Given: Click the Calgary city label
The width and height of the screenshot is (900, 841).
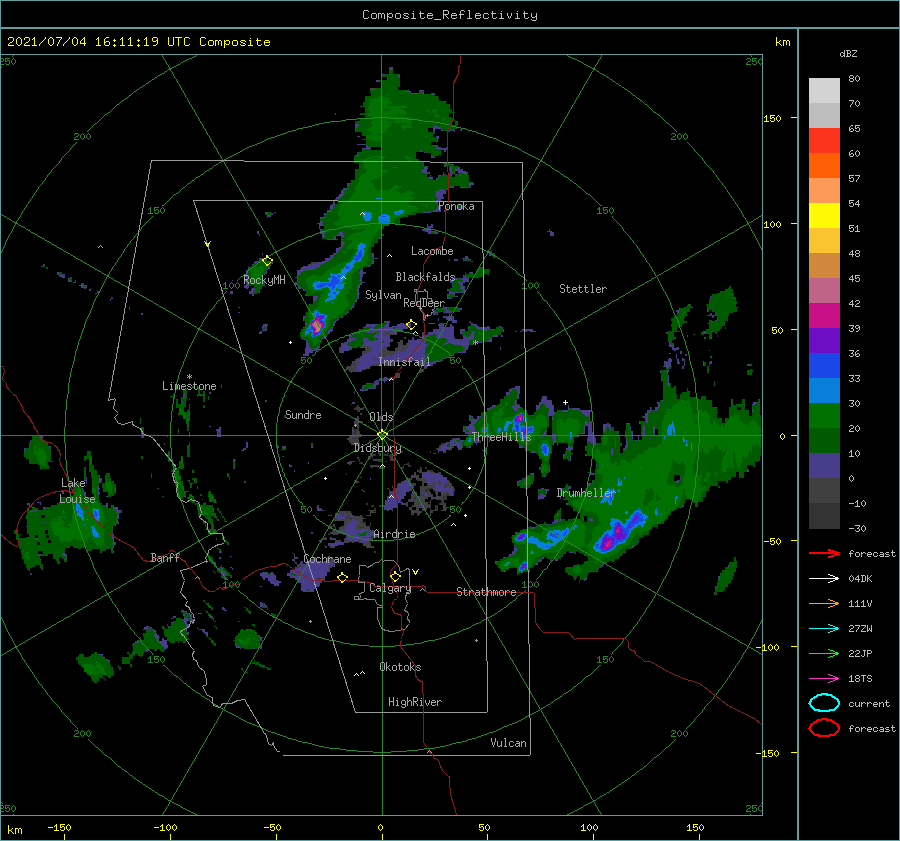Looking at the screenshot, I should coord(390,588).
